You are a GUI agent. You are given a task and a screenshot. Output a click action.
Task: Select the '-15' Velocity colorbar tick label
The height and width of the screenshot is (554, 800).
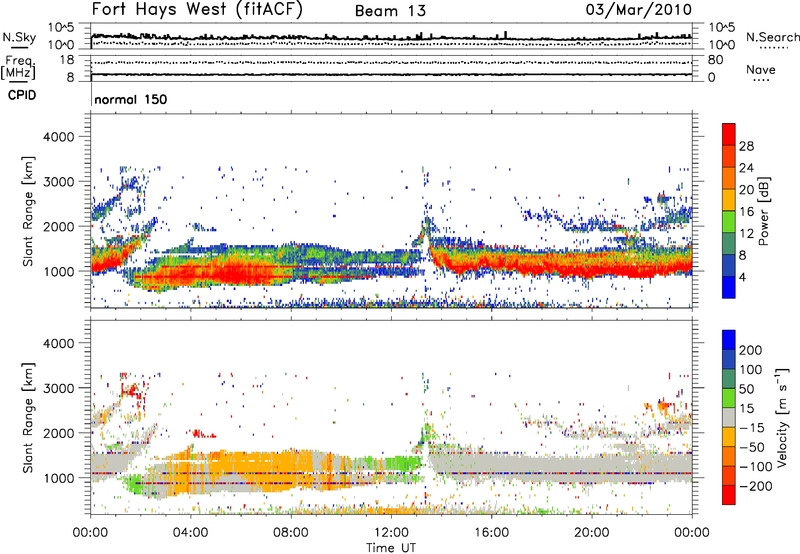[x=752, y=427]
